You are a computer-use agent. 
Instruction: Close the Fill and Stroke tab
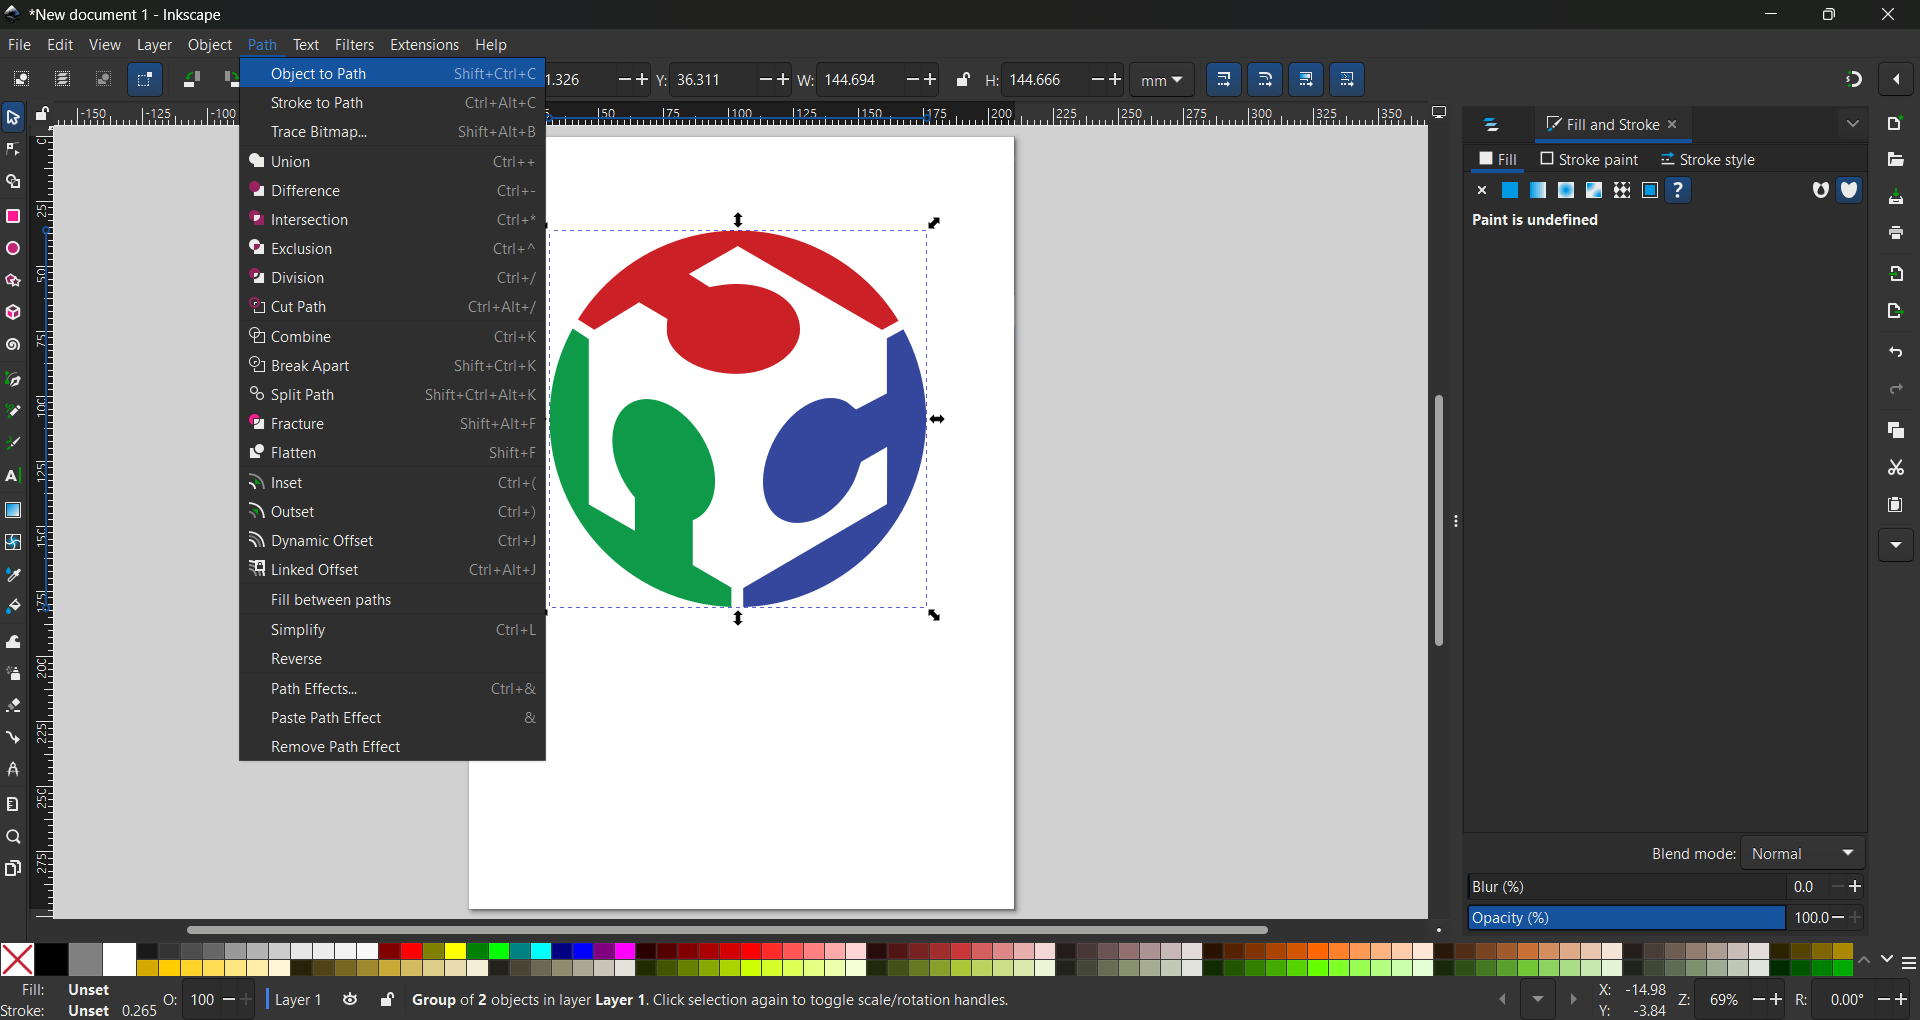1672,124
